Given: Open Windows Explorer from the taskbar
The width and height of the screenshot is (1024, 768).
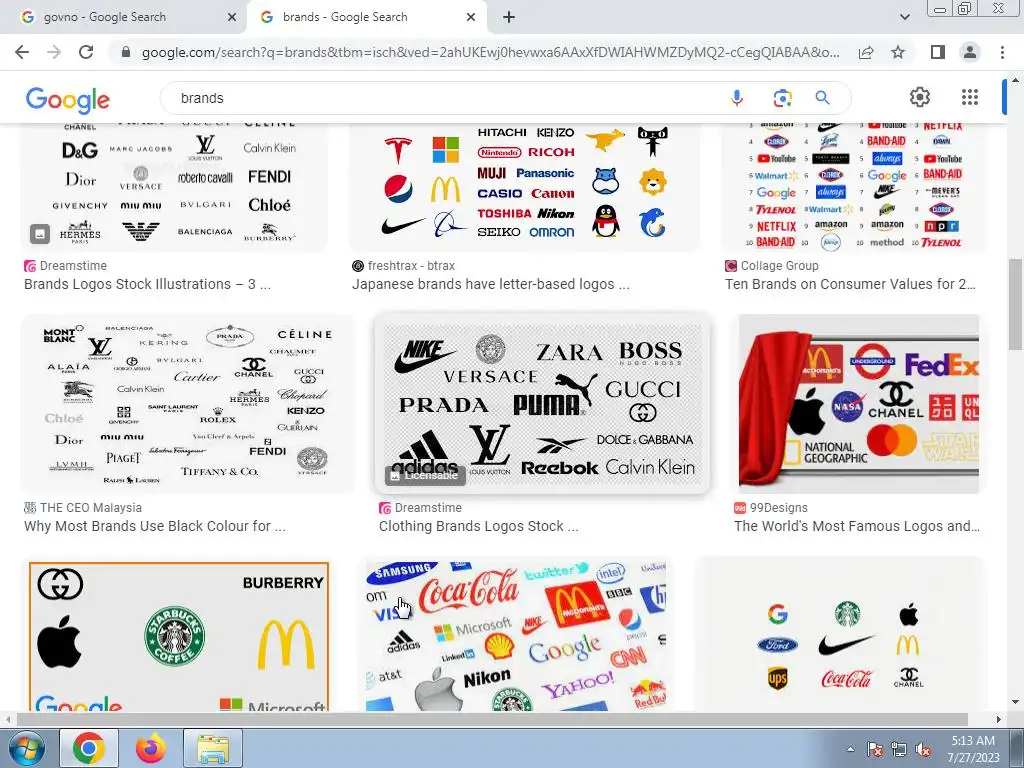Looking at the screenshot, I should pyautogui.click(x=213, y=748).
